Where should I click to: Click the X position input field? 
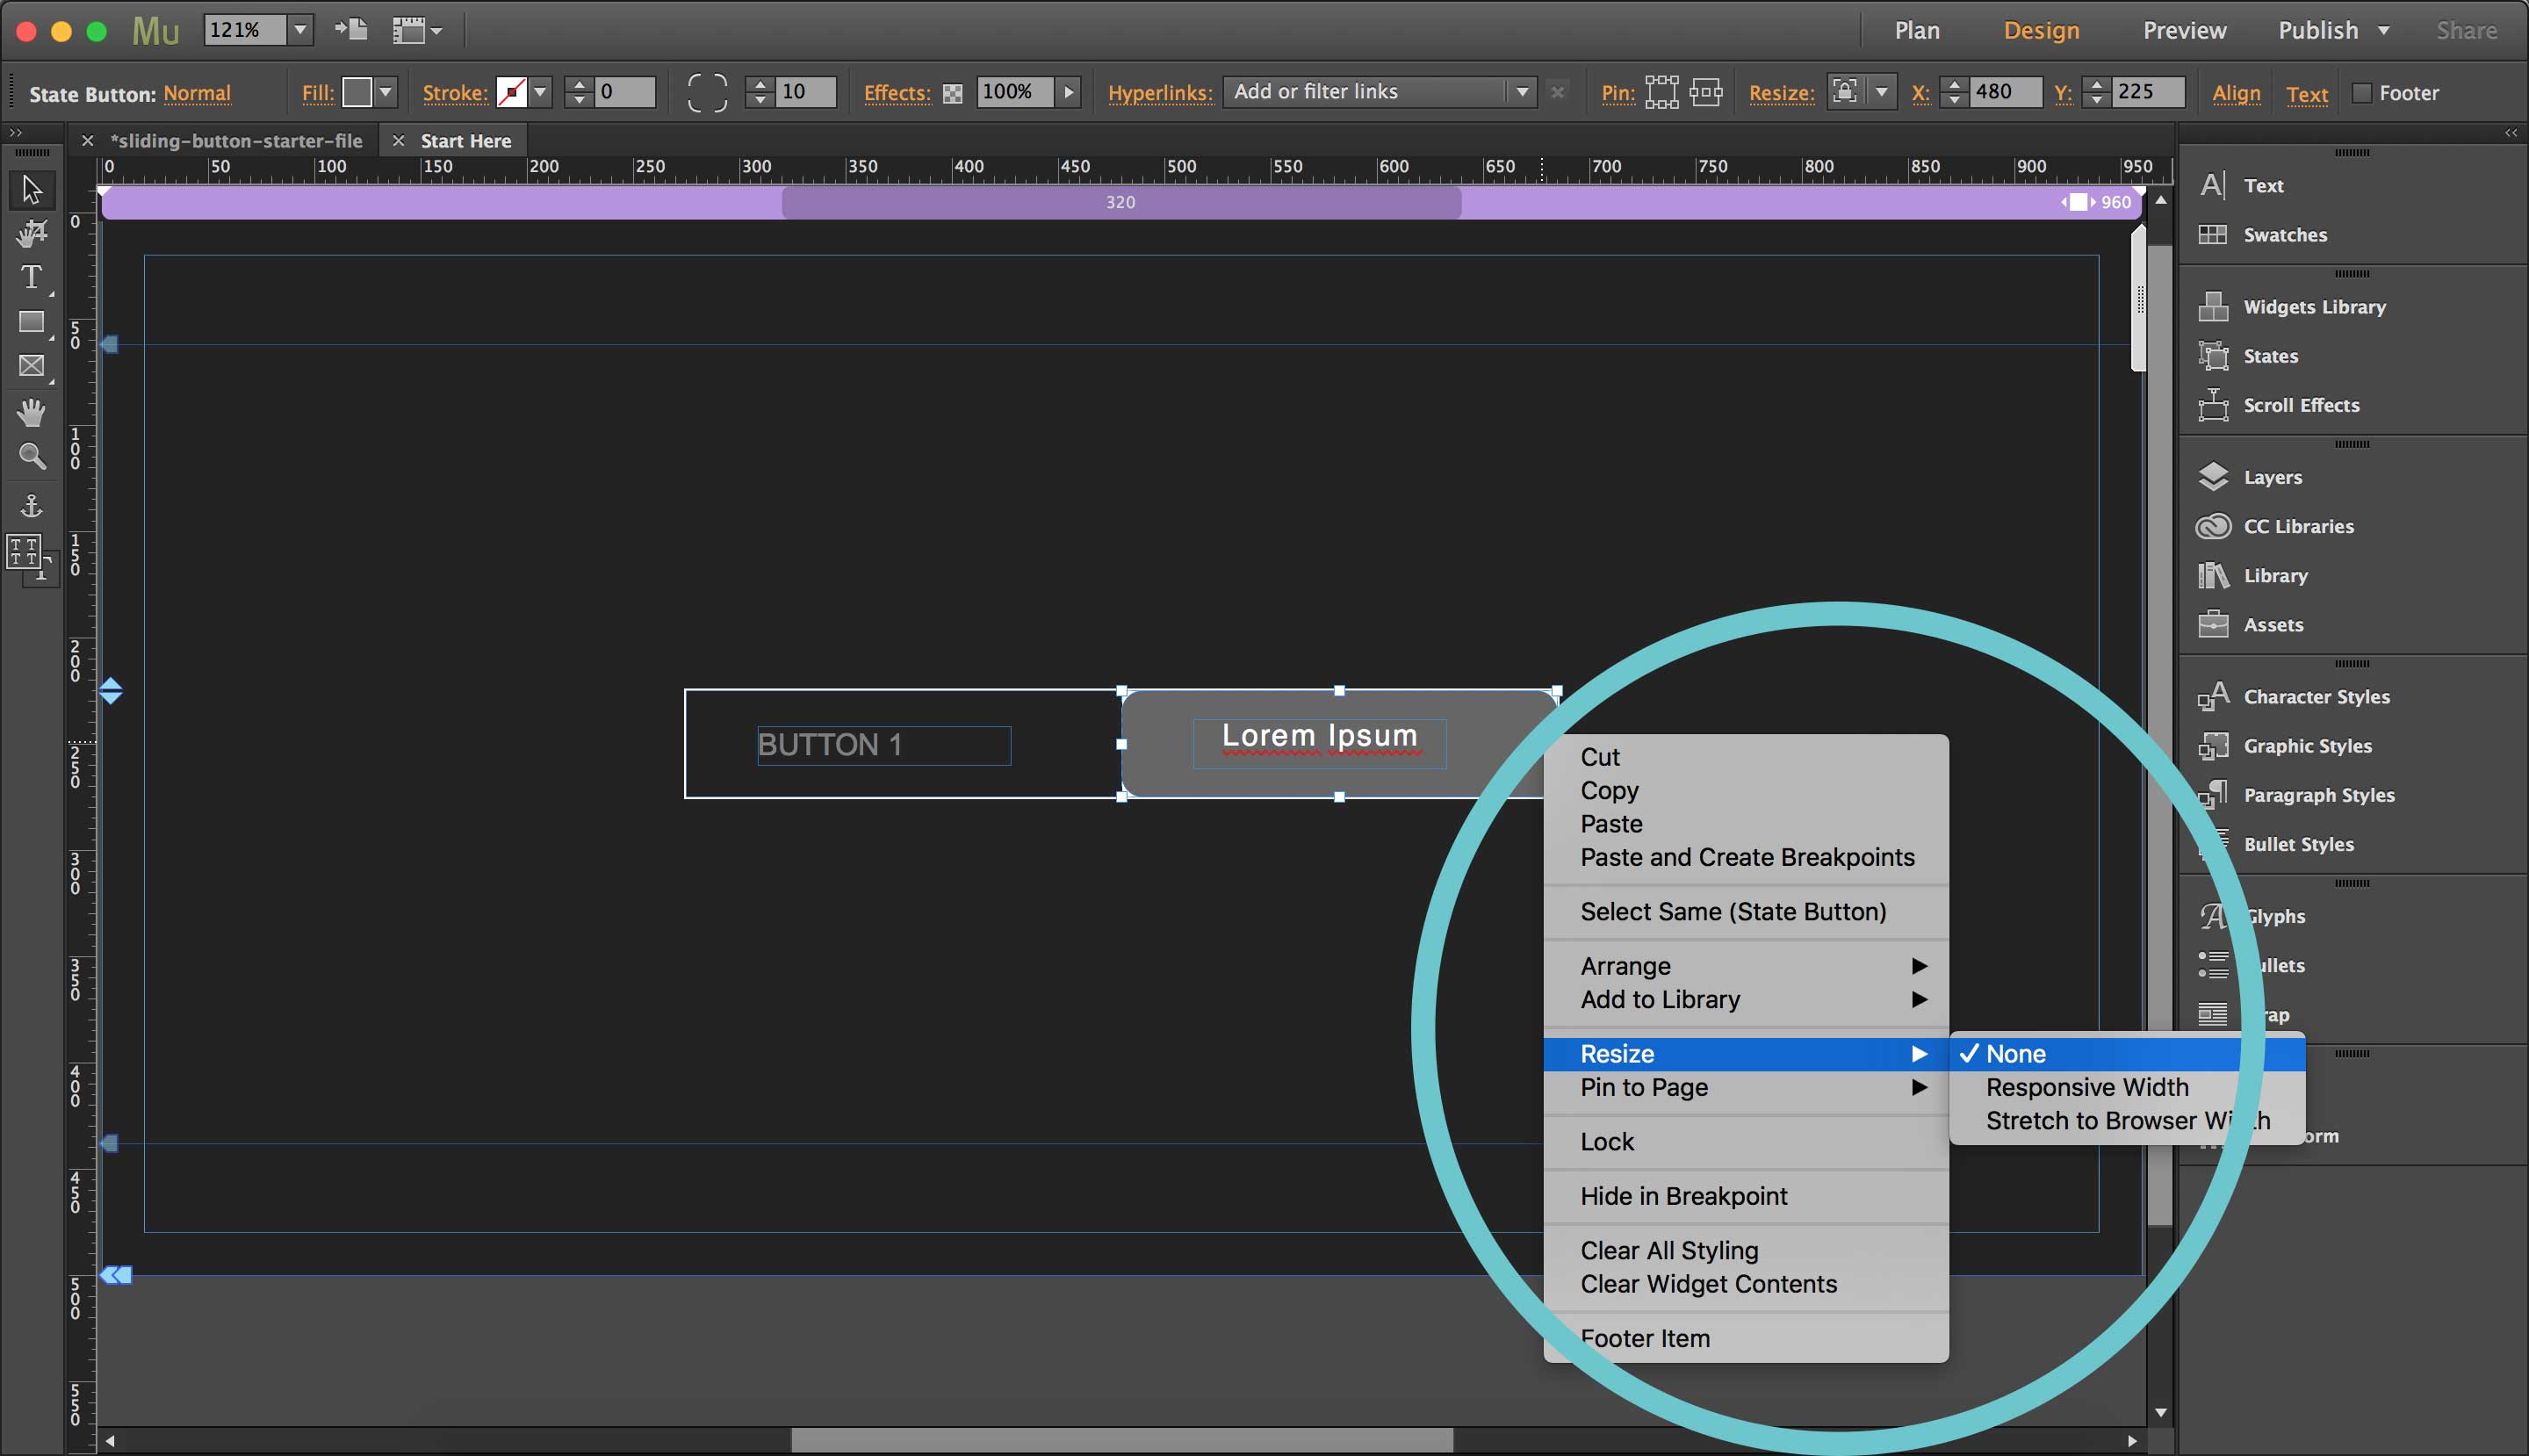2003,92
